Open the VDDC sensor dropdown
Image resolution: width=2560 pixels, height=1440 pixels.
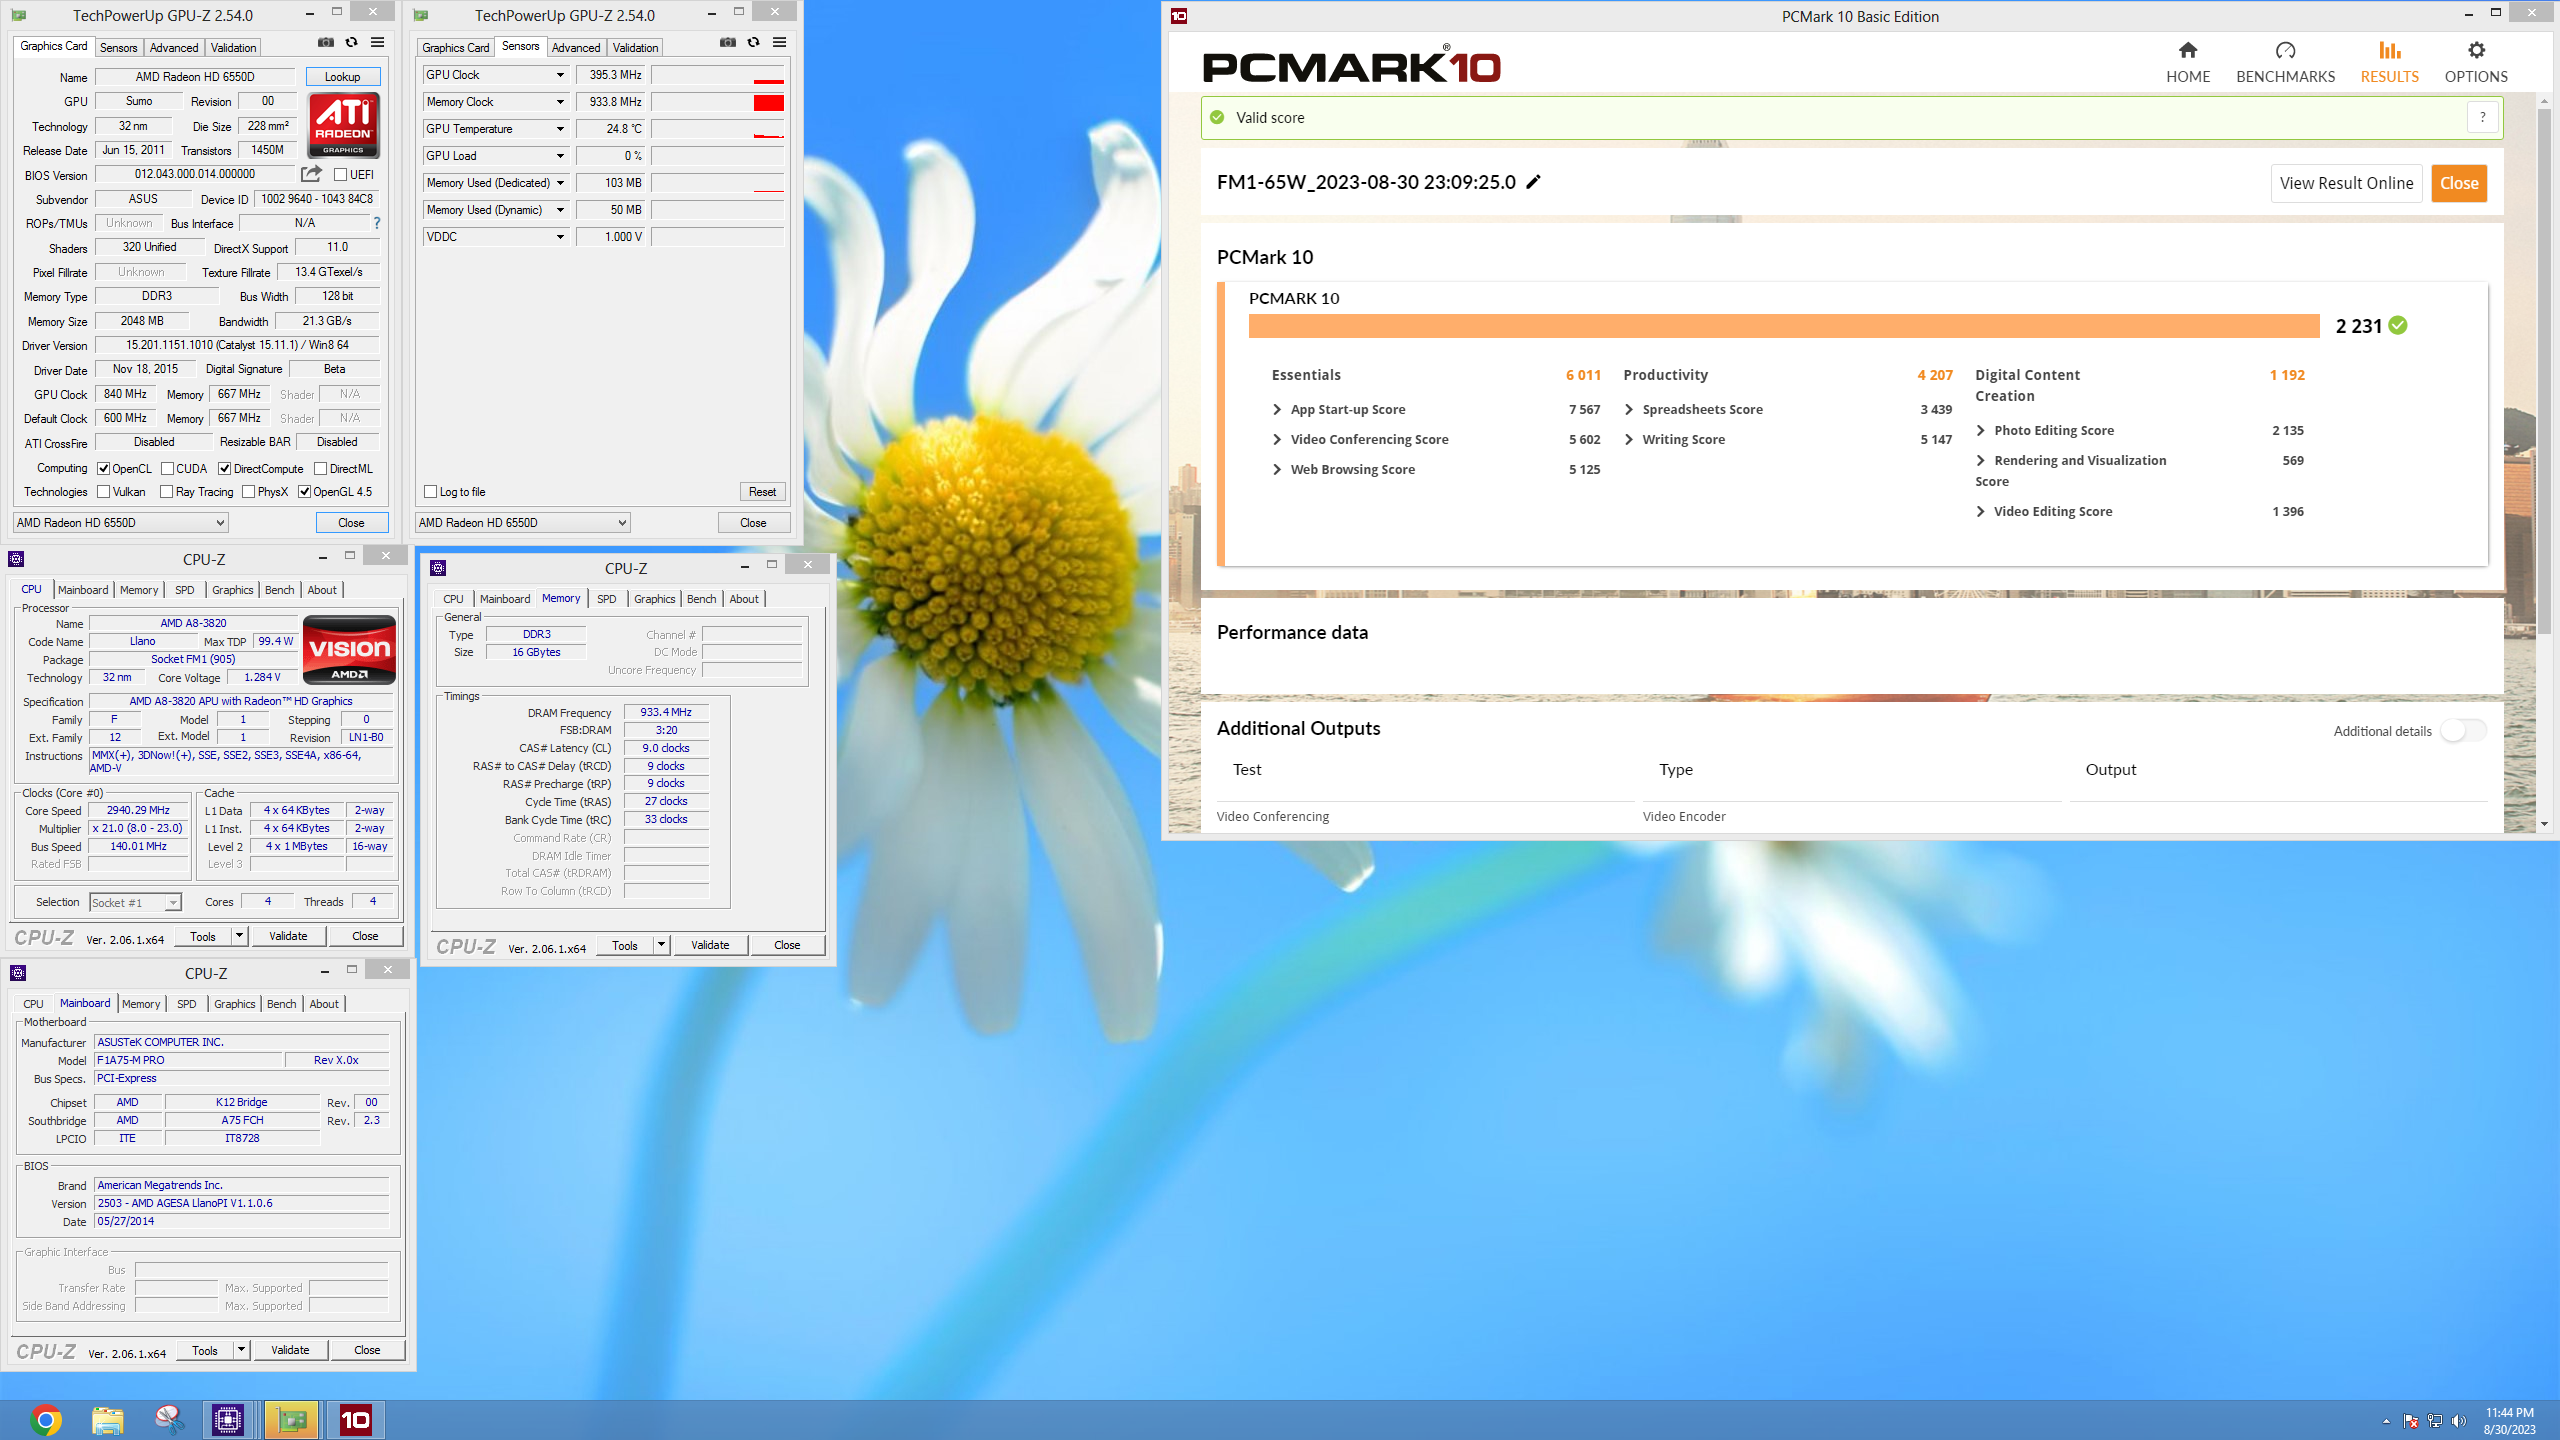560,237
